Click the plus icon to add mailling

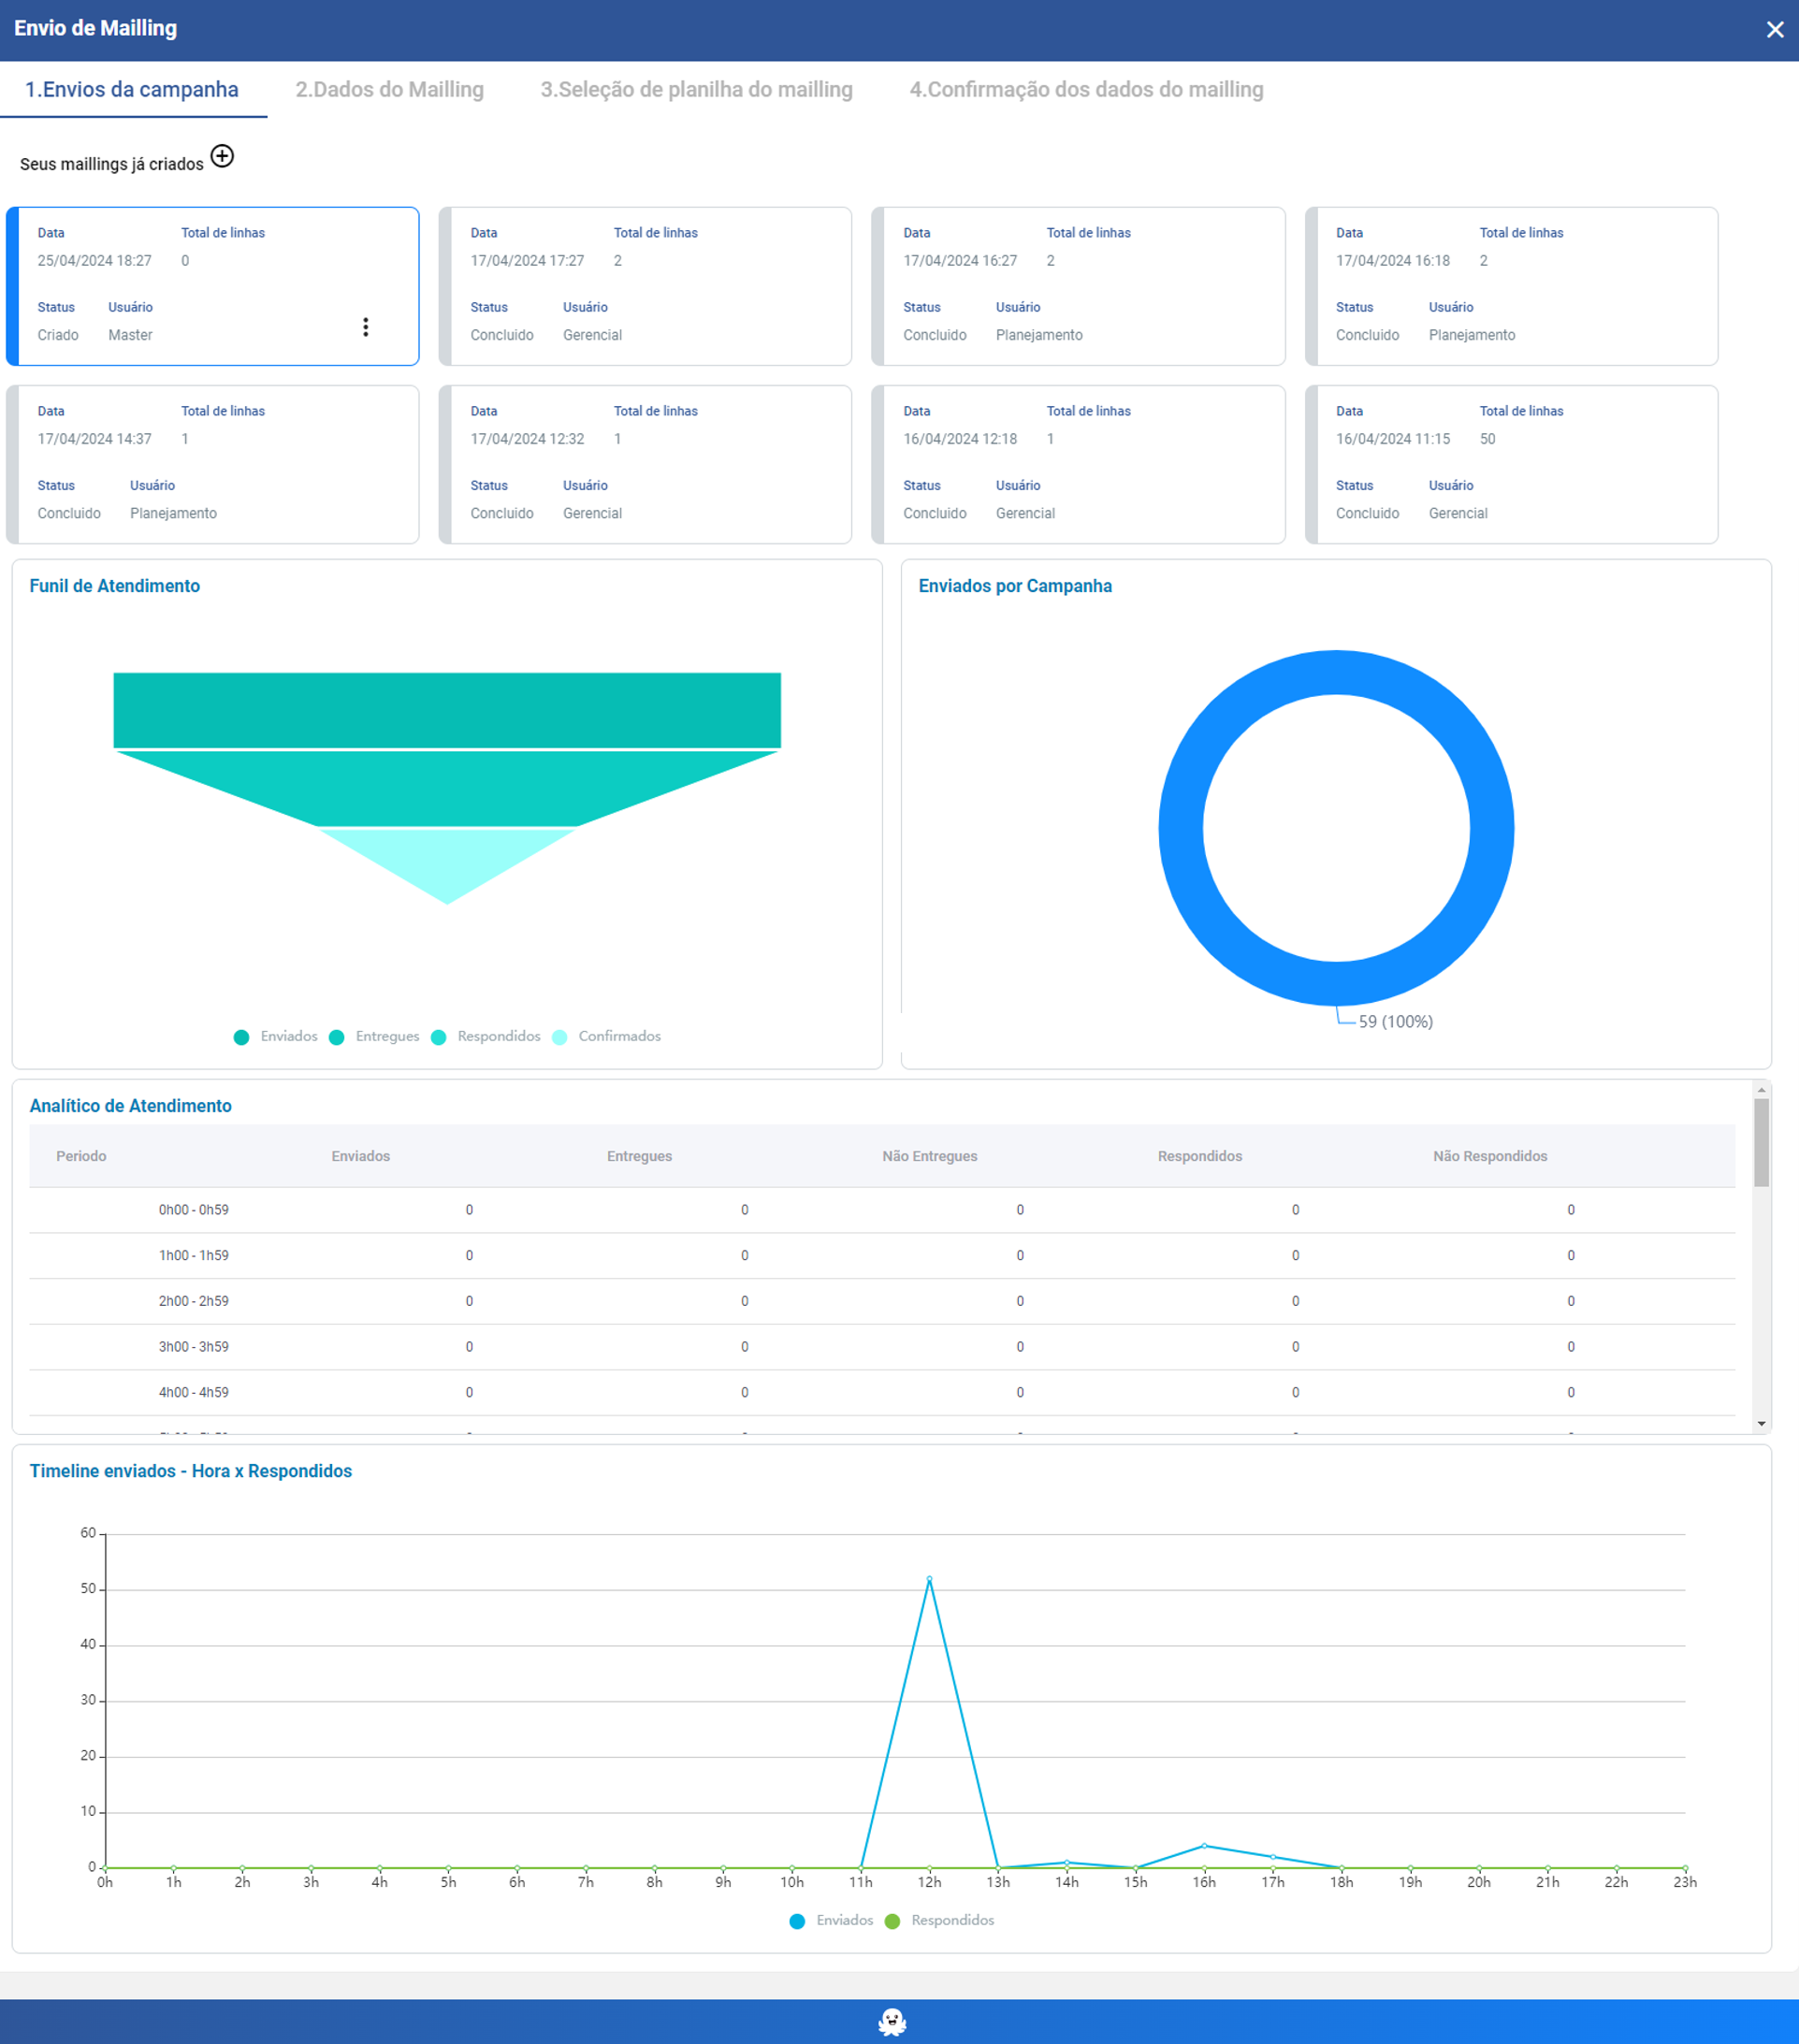(222, 157)
